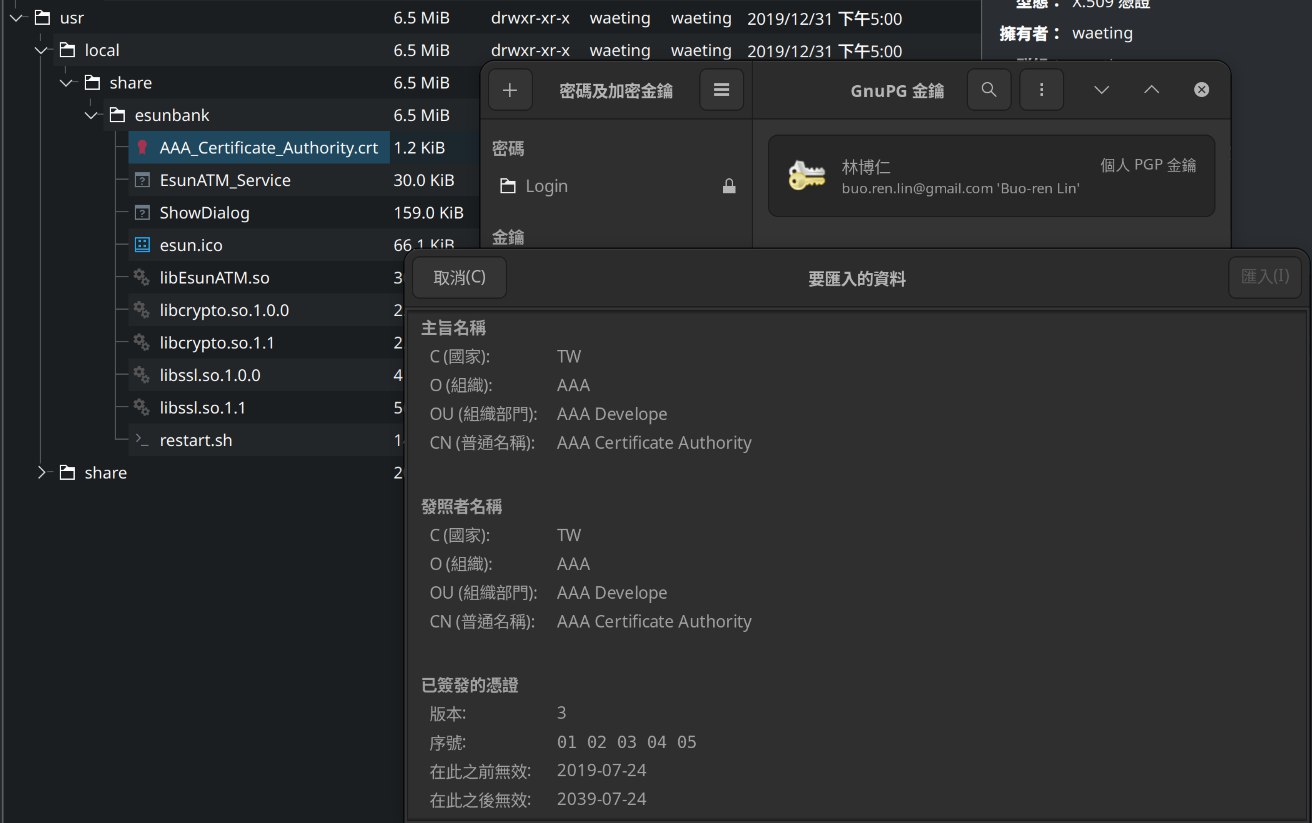Click the golden keys icon for 林博仁

(x=807, y=176)
